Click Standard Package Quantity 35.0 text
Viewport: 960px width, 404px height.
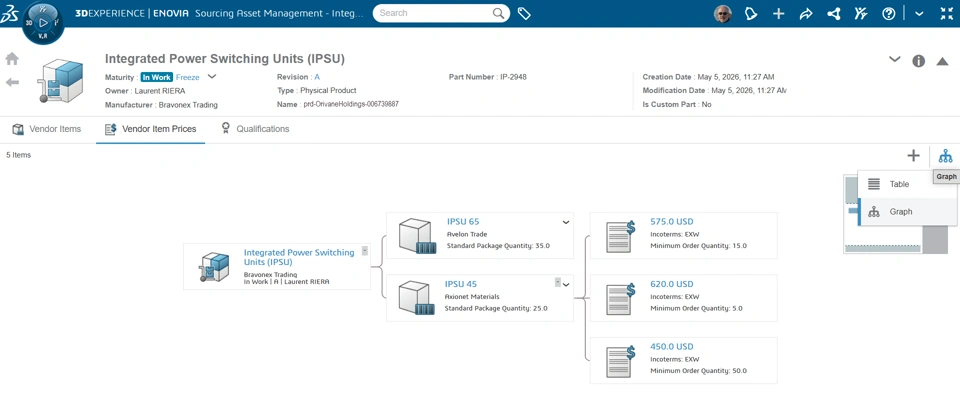498,246
